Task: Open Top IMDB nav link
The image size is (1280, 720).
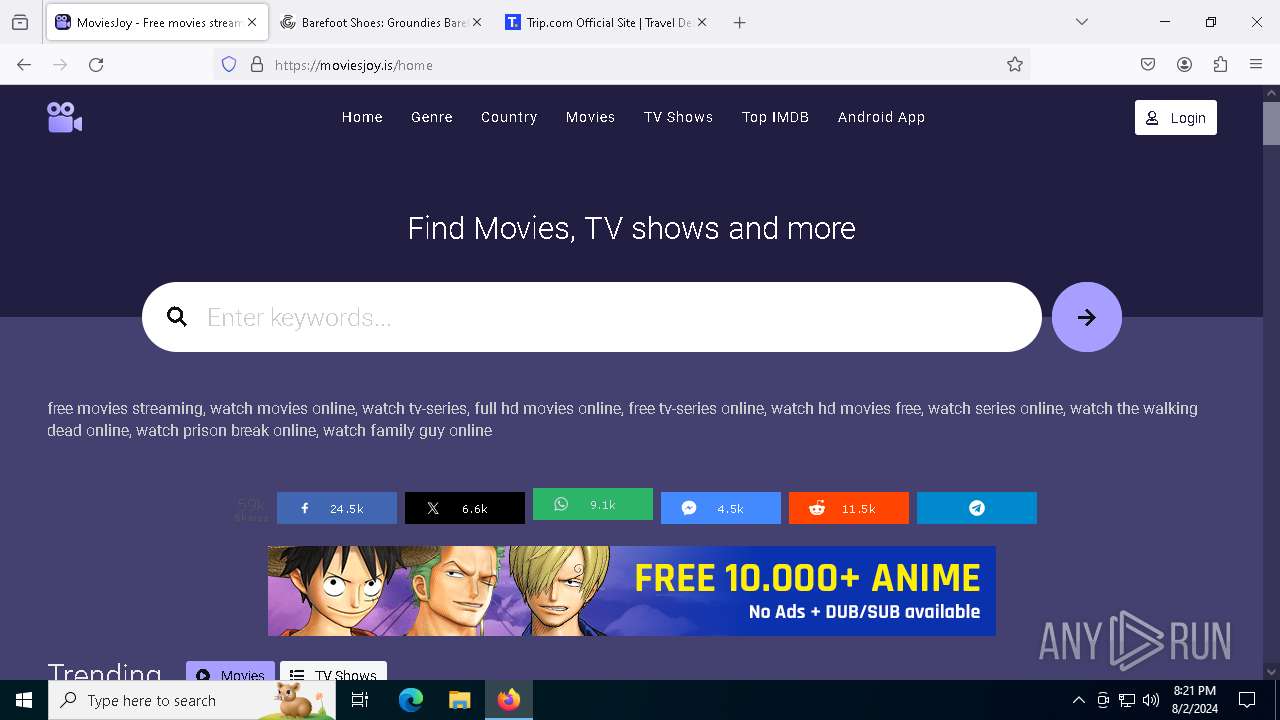Action: pos(775,117)
